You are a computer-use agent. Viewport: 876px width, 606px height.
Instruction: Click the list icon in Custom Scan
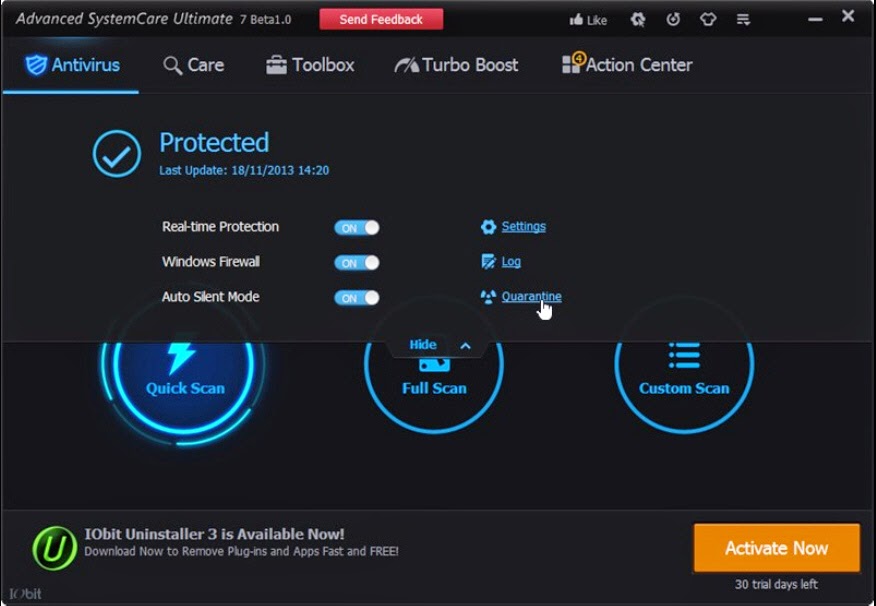coord(684,356)
